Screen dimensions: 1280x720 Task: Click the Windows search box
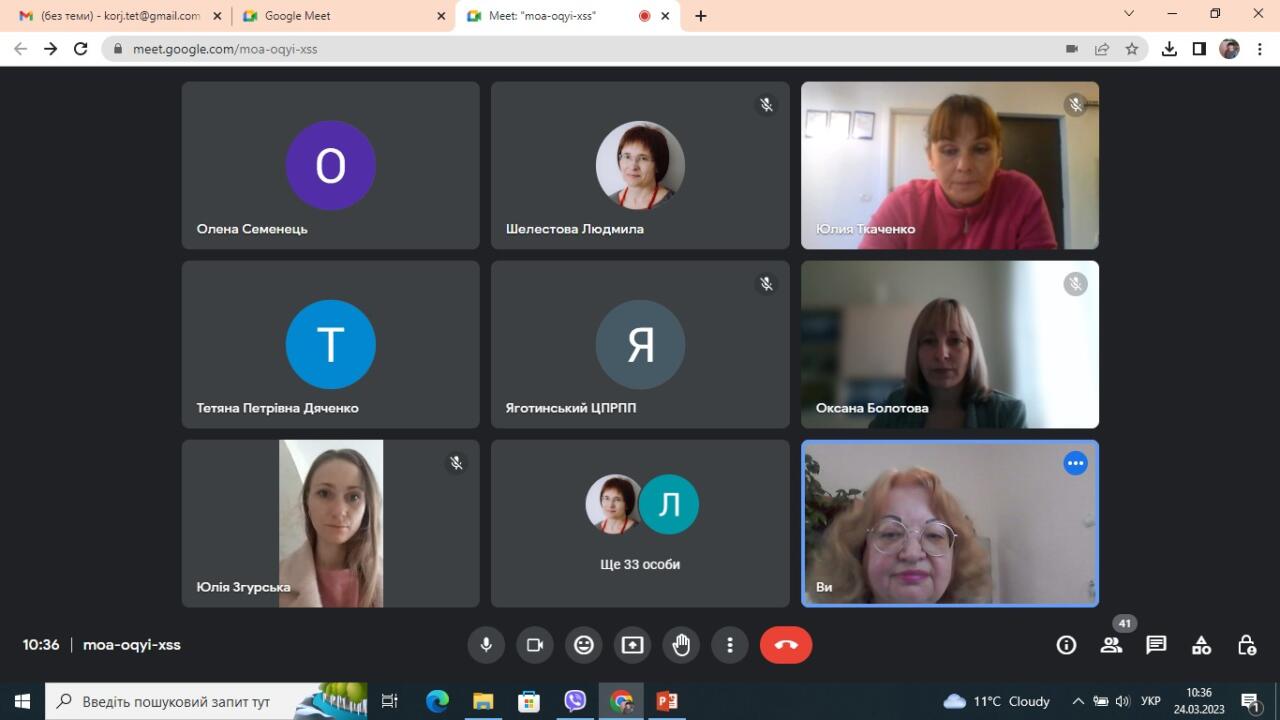coord(206,701)
